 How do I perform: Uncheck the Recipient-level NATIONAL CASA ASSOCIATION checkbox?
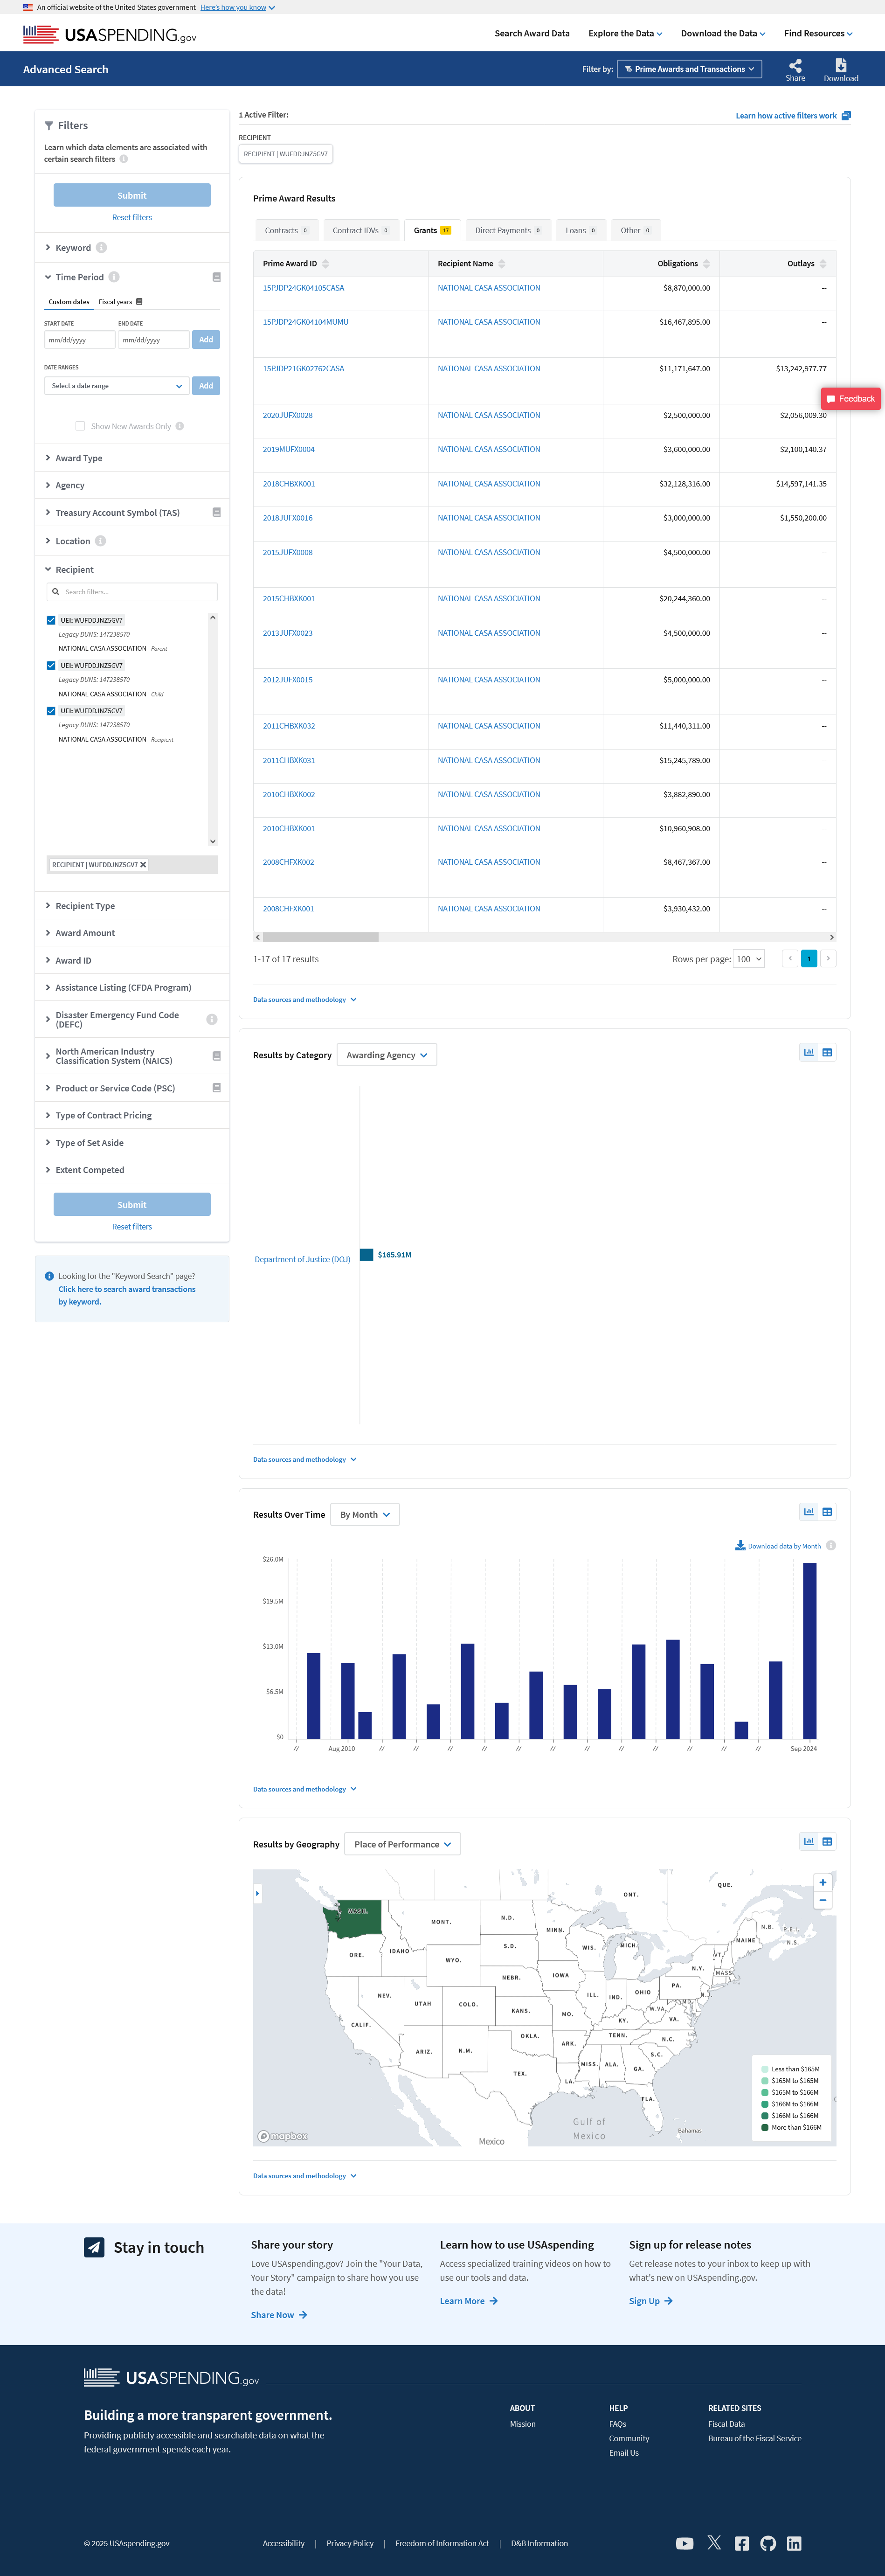pyautogui.click(x=51, y=711)
